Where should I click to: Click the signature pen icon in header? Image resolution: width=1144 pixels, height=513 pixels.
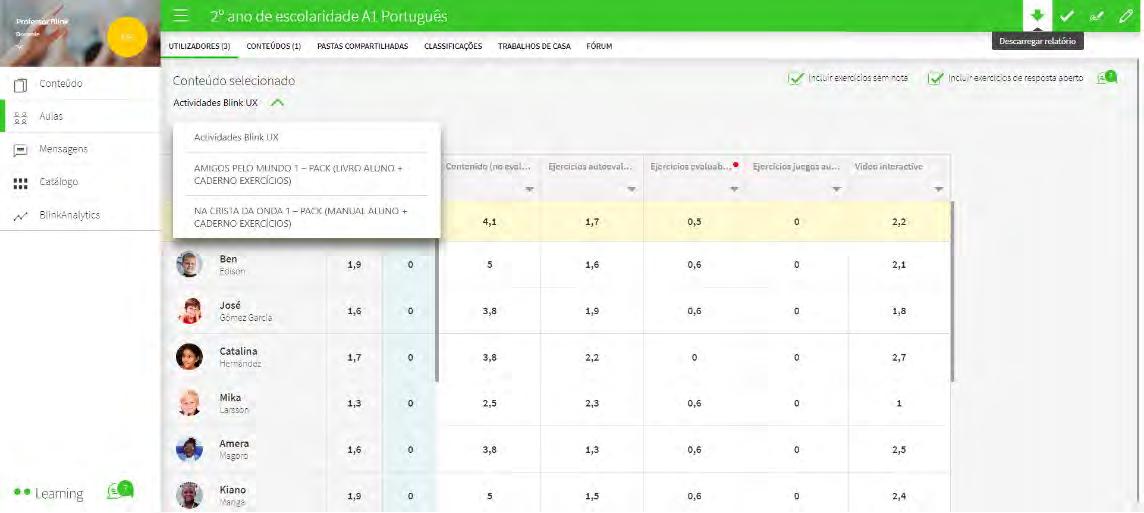coord(1096,16)
